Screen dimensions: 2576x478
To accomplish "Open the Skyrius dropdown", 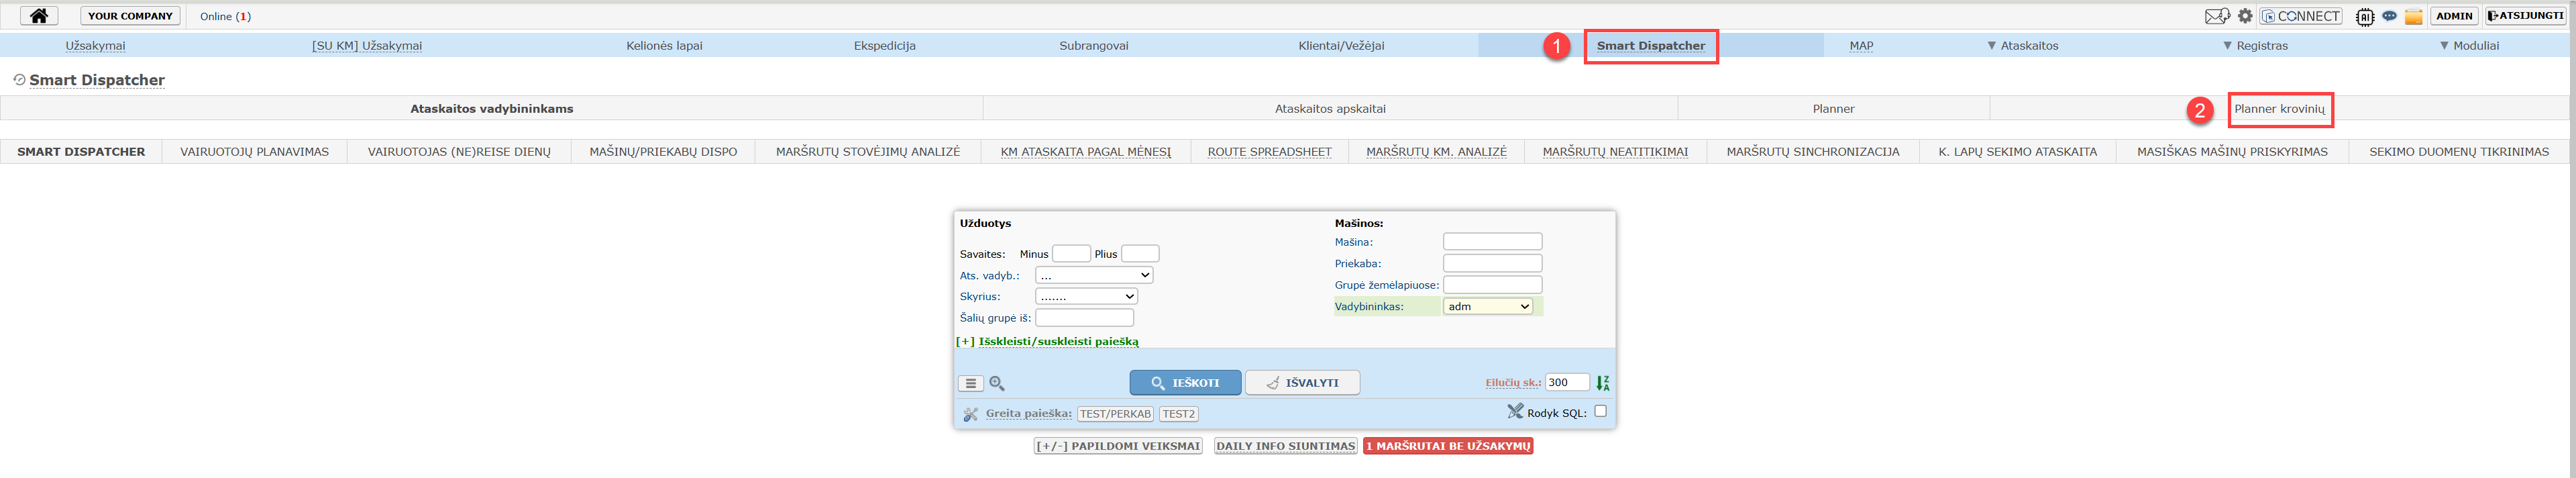I will point(1086,296).
